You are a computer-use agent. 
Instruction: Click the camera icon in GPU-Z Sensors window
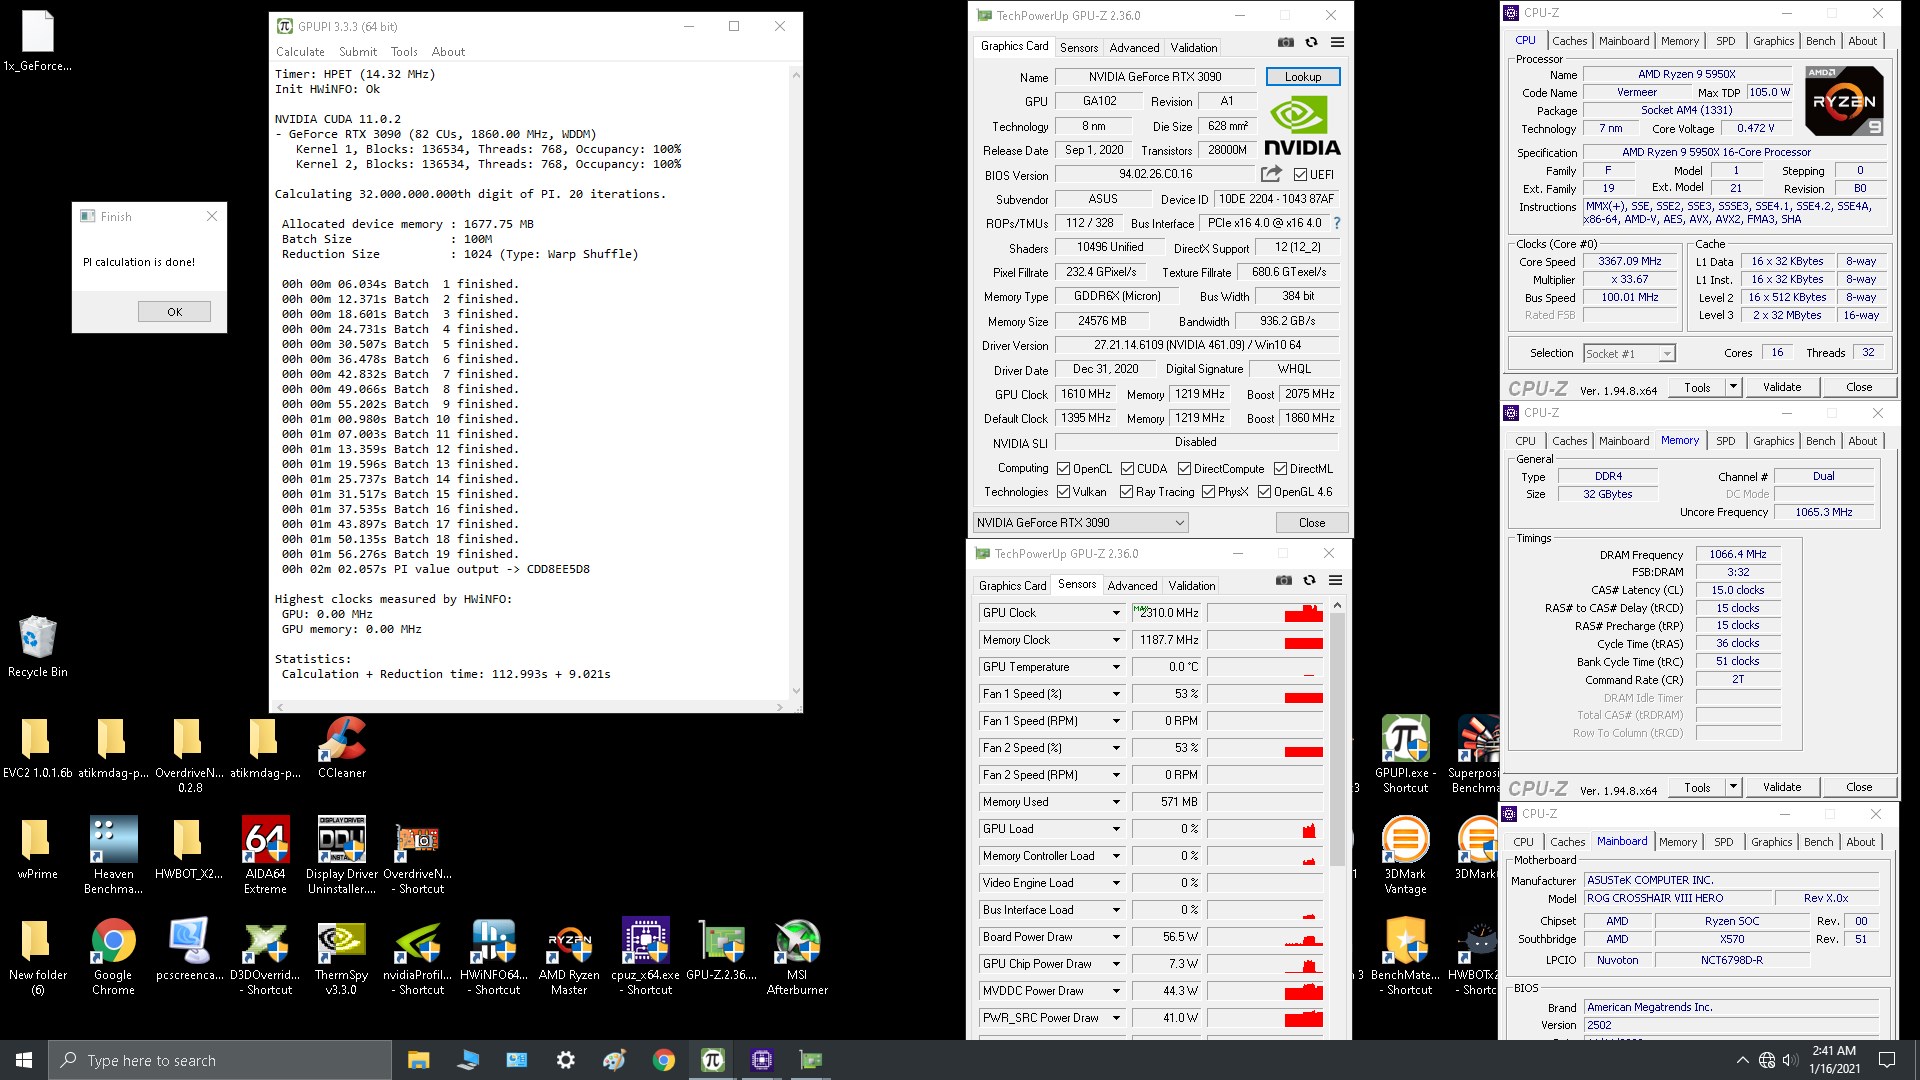[x=1284, y=580]
